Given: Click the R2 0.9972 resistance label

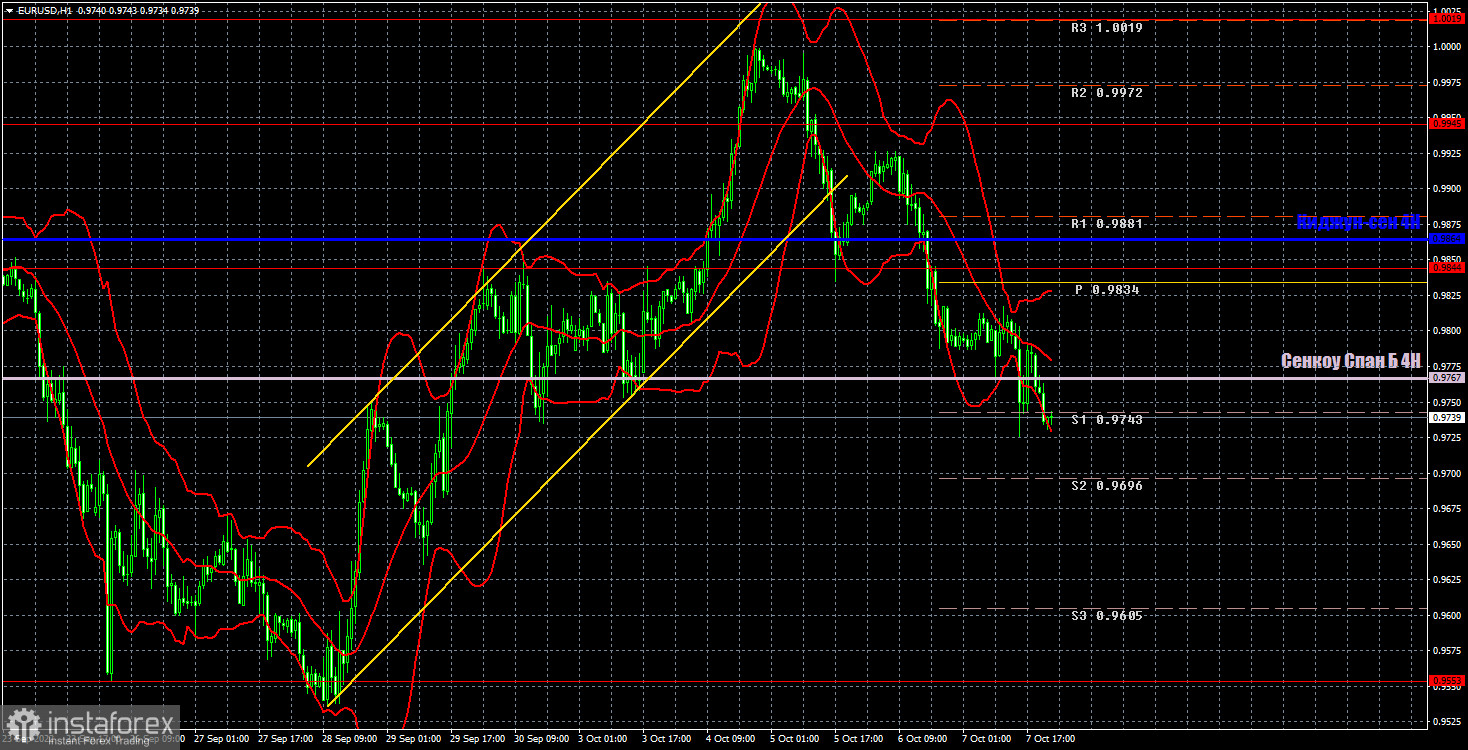Looking at the screenshot, I should (x=1106, y=92).
